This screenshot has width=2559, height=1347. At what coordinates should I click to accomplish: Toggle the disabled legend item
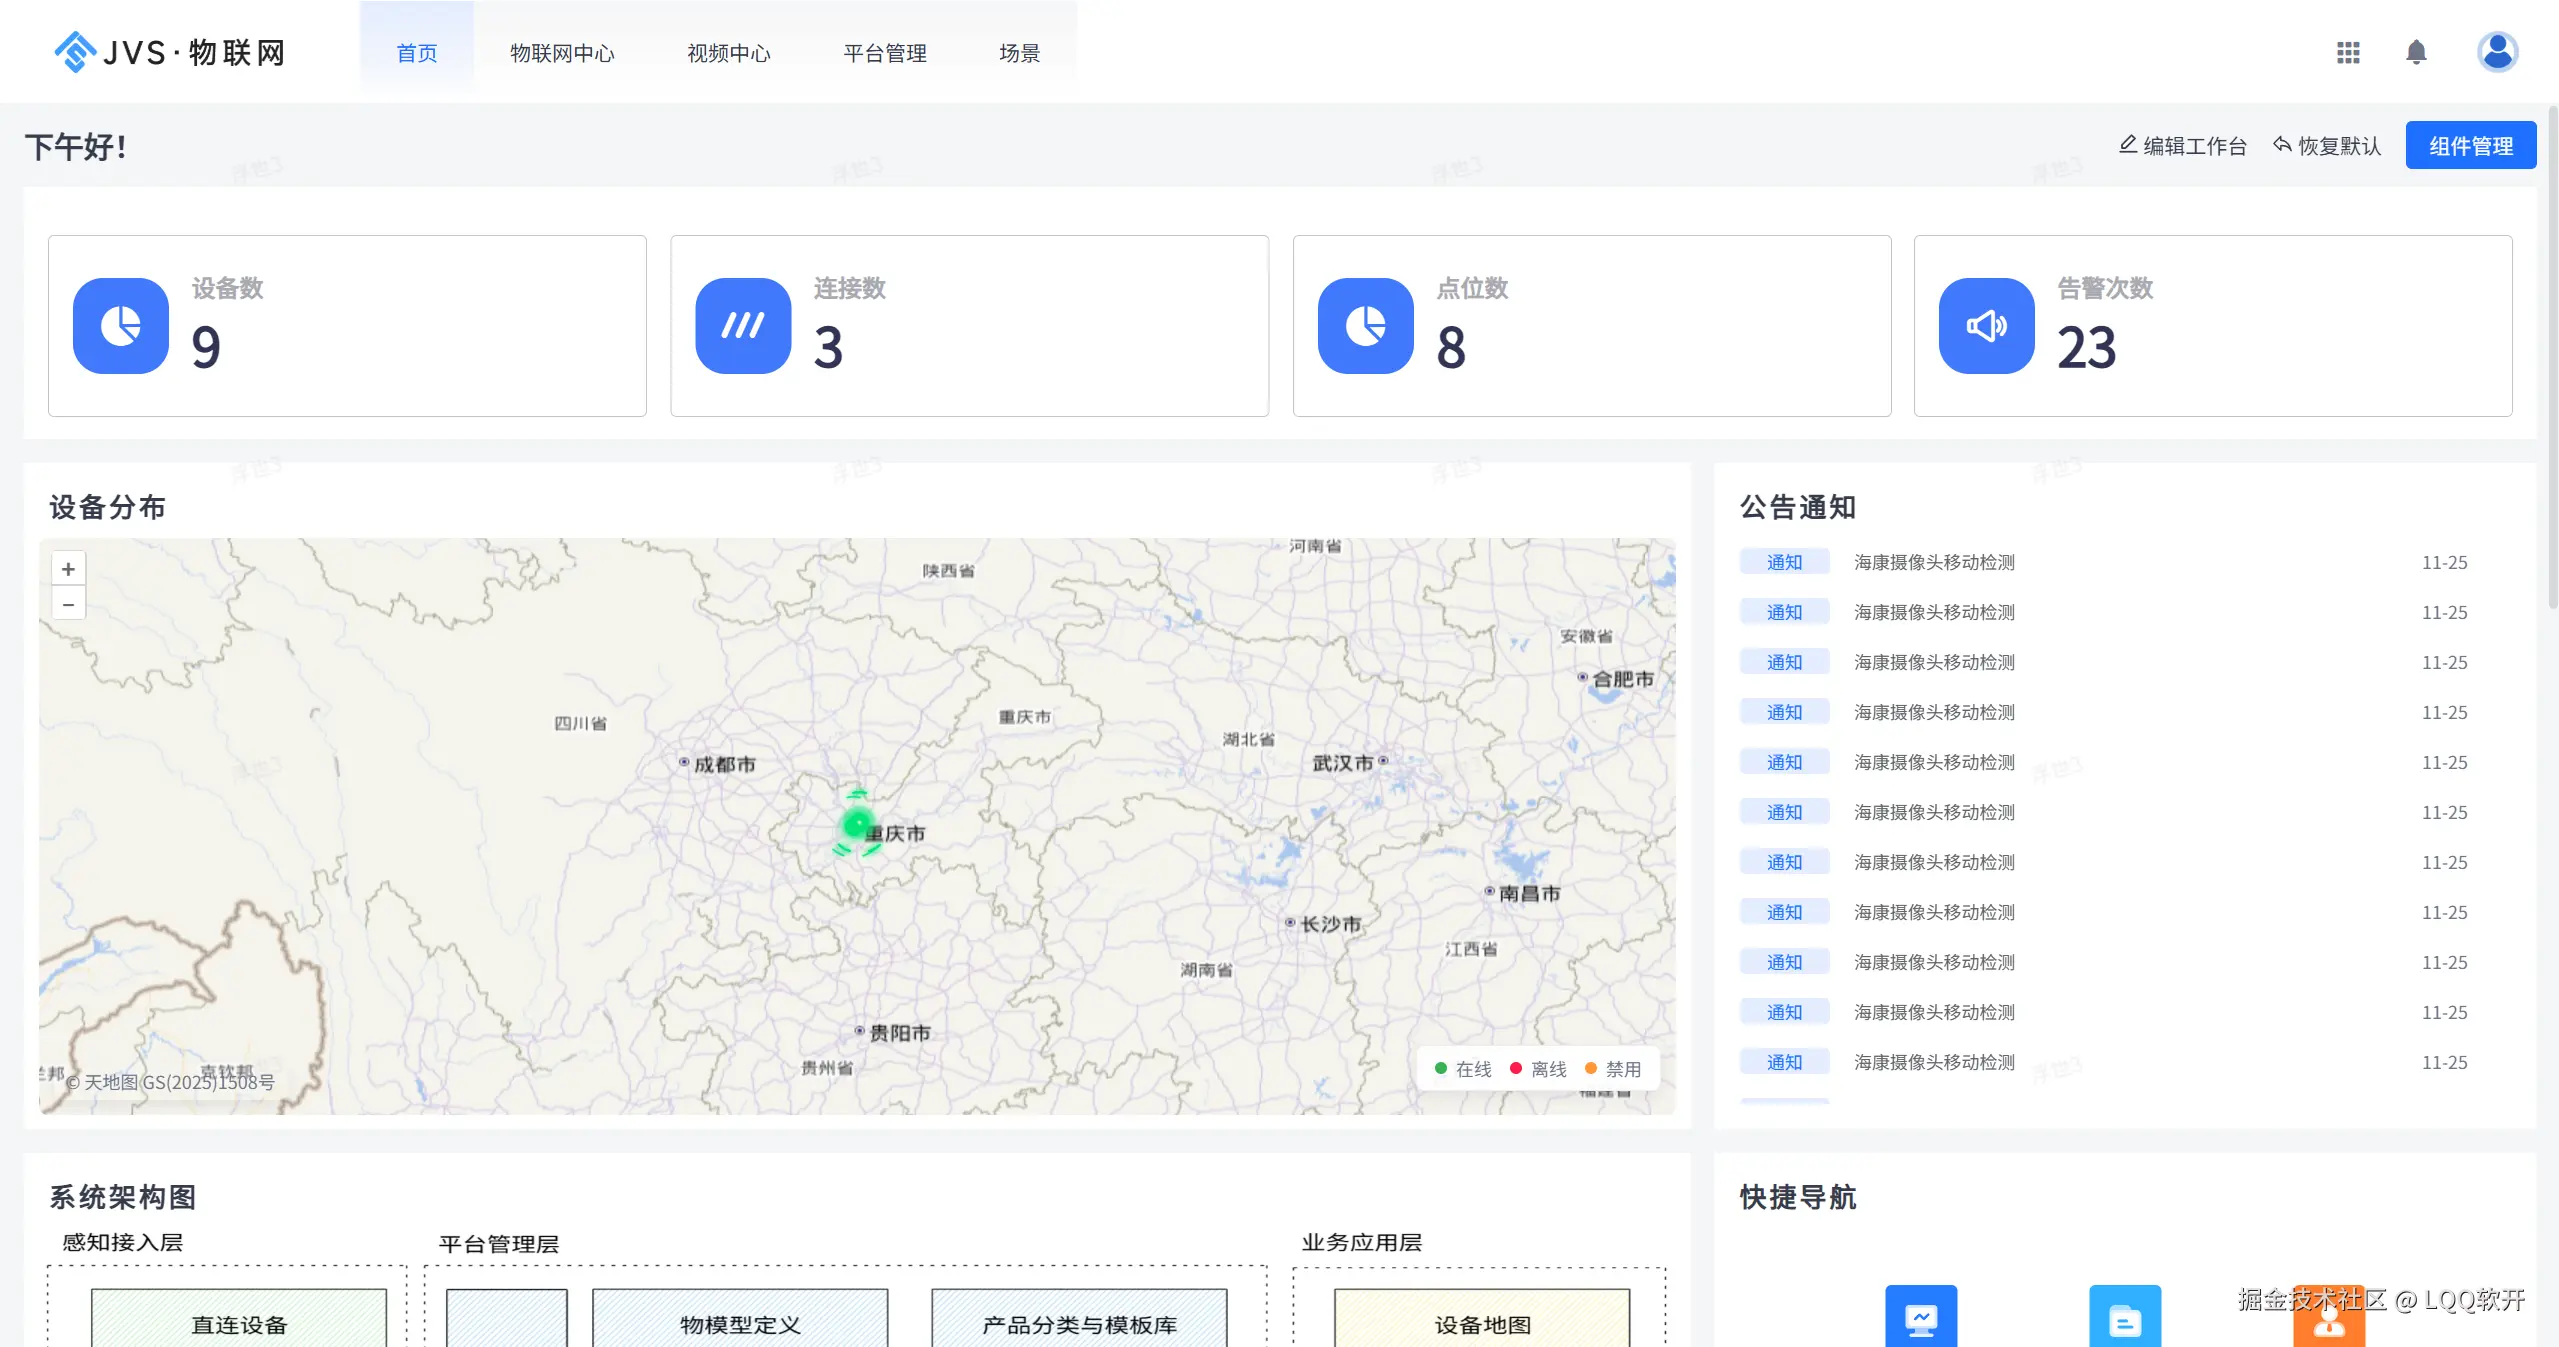coord(1613,1069)
